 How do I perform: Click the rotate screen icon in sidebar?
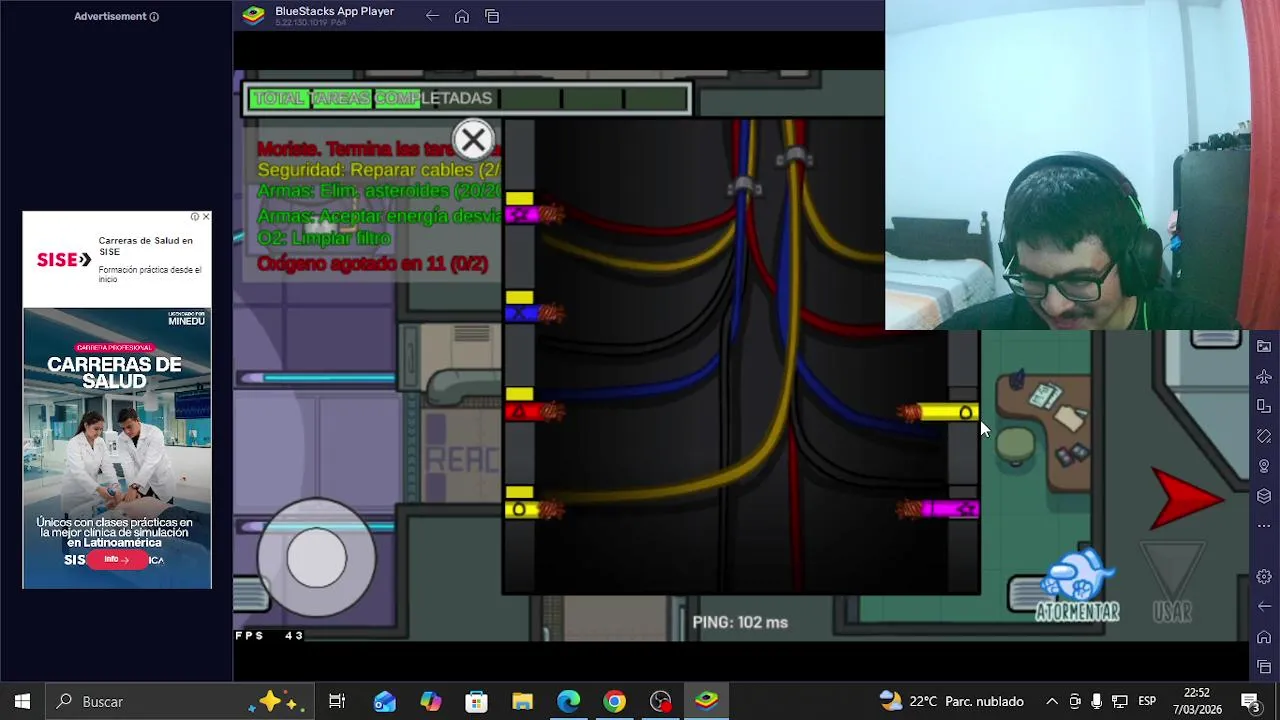tap(1264, 436)
